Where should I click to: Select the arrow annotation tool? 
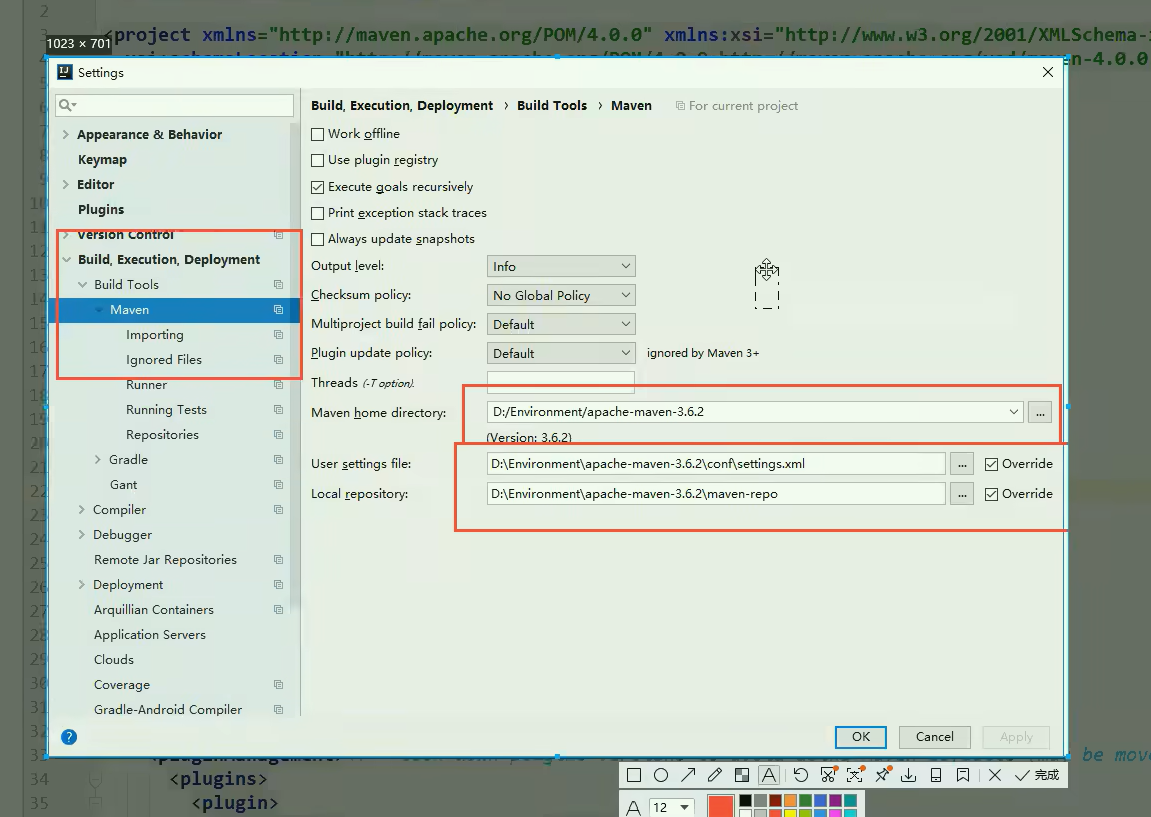(688, 775)
